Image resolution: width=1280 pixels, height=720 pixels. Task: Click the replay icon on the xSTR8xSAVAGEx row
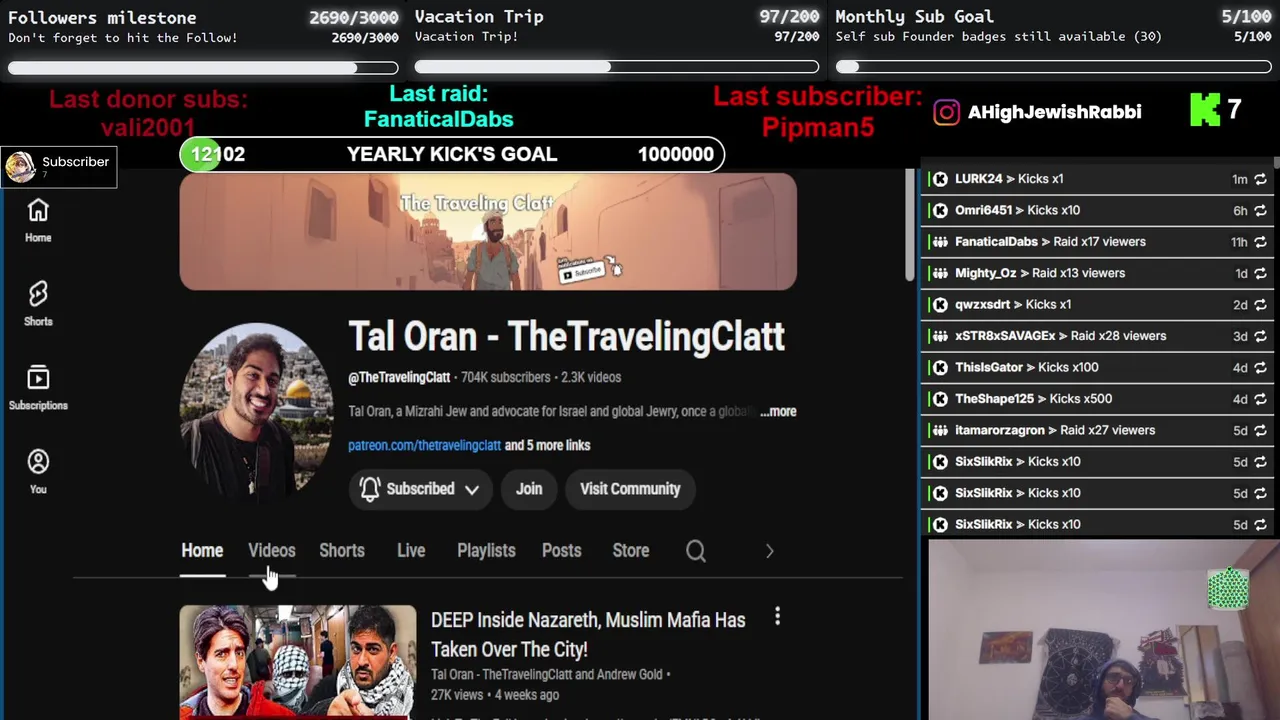(x=1260, y=336)
